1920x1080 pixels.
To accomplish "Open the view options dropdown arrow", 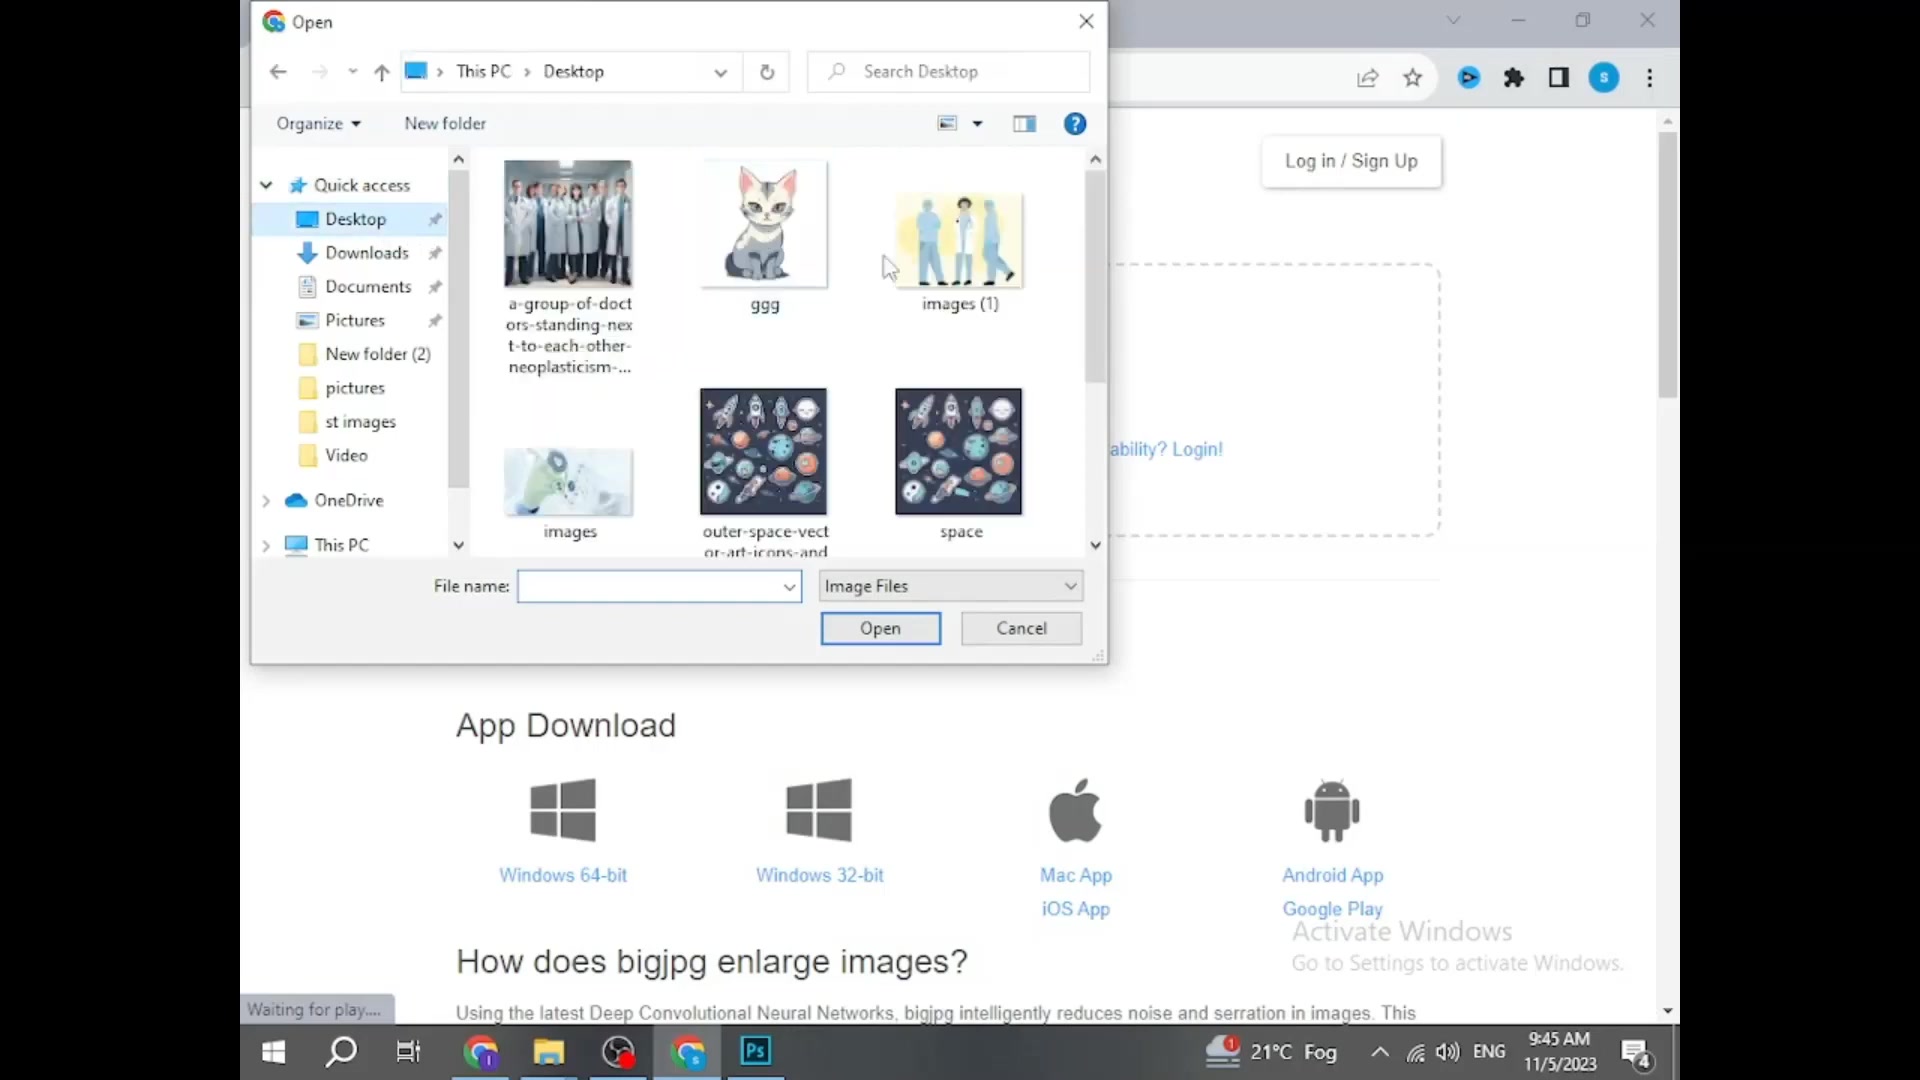I will click(978, 124).
